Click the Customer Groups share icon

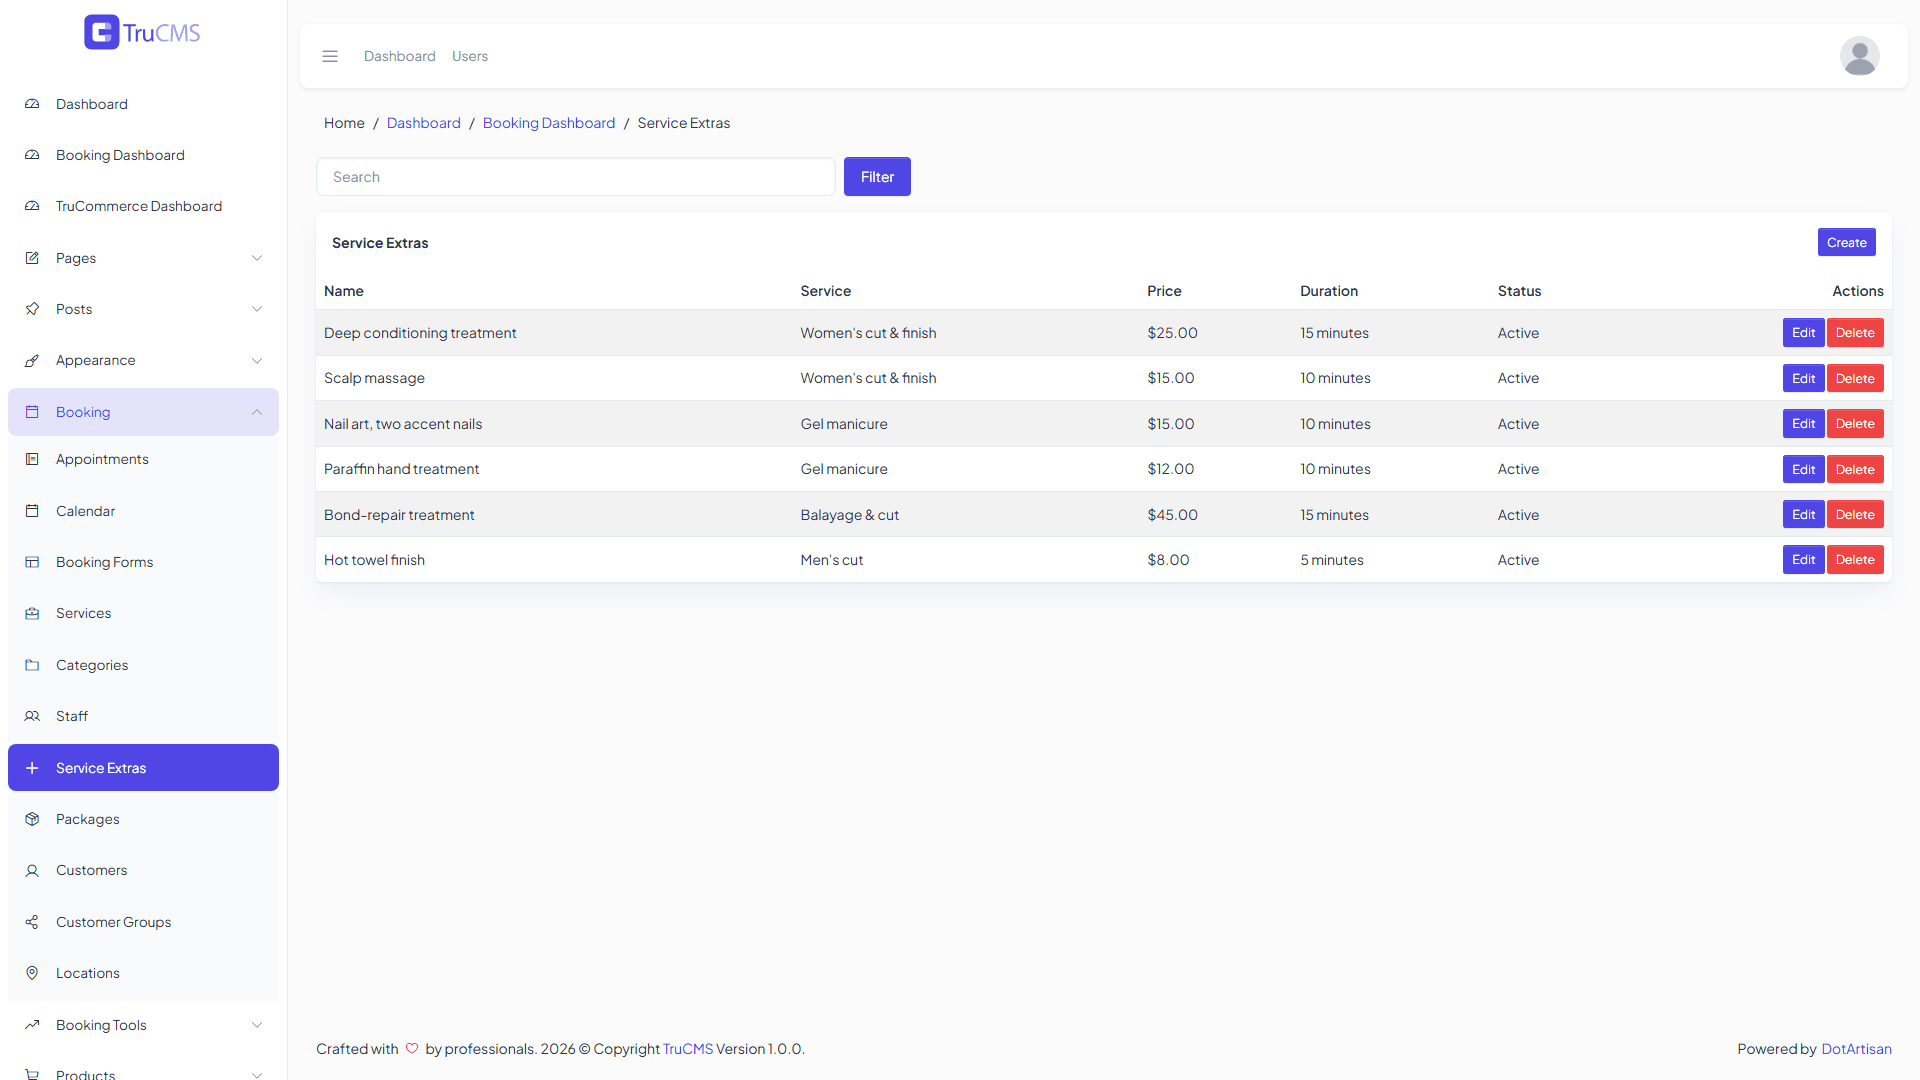click(32, 922)
